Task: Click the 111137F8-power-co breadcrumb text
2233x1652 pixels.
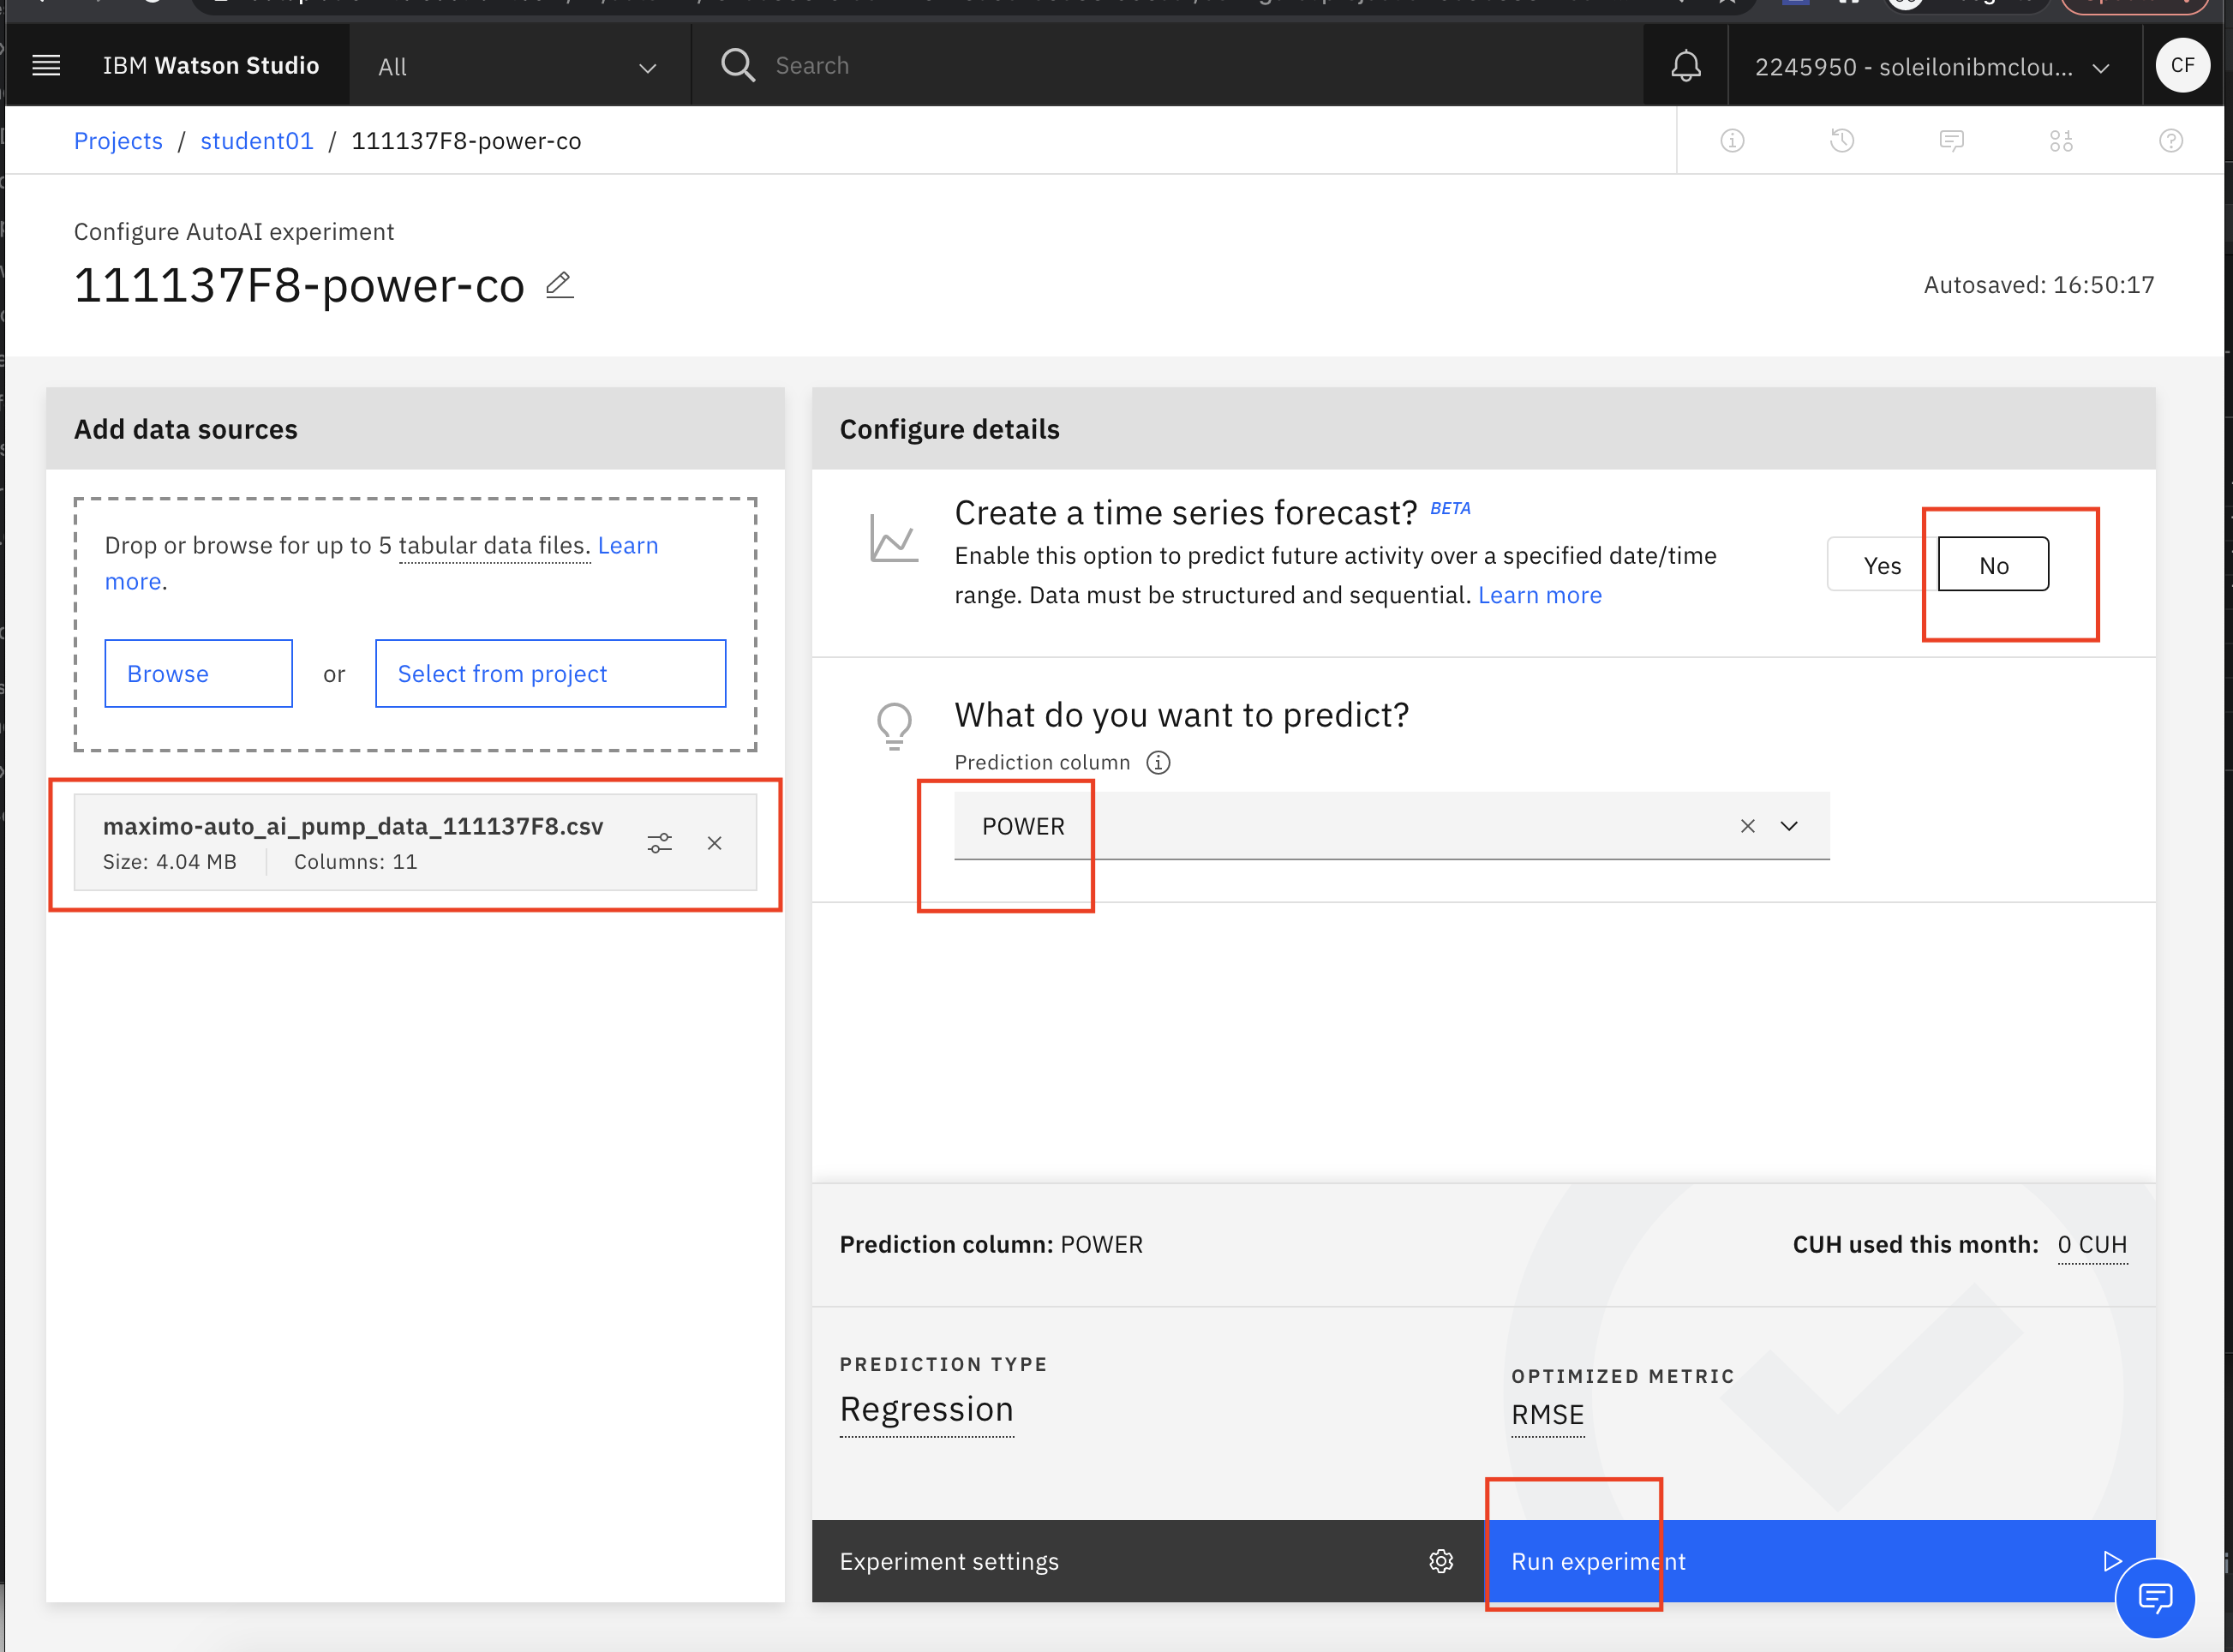Action: pos(466,141)
